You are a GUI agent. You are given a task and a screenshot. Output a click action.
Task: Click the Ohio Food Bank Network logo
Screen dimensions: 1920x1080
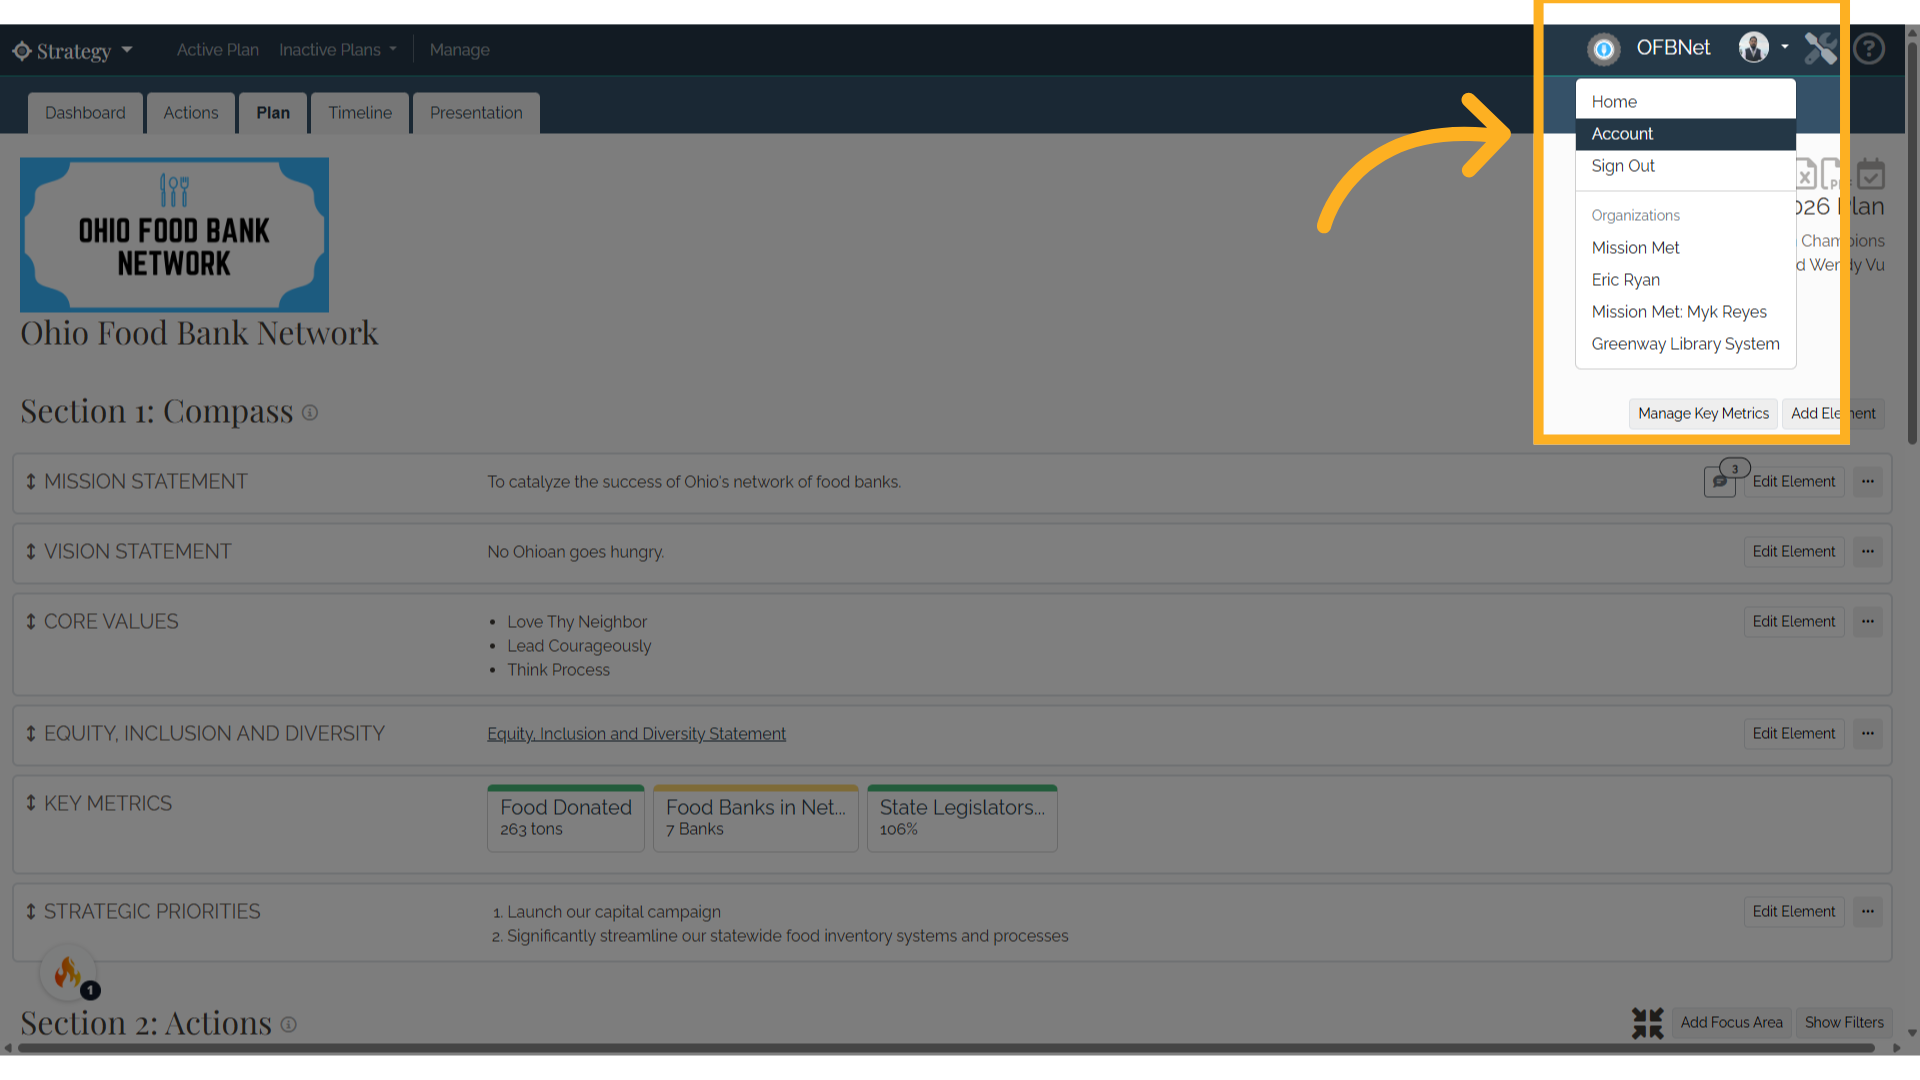pos(174,235)
